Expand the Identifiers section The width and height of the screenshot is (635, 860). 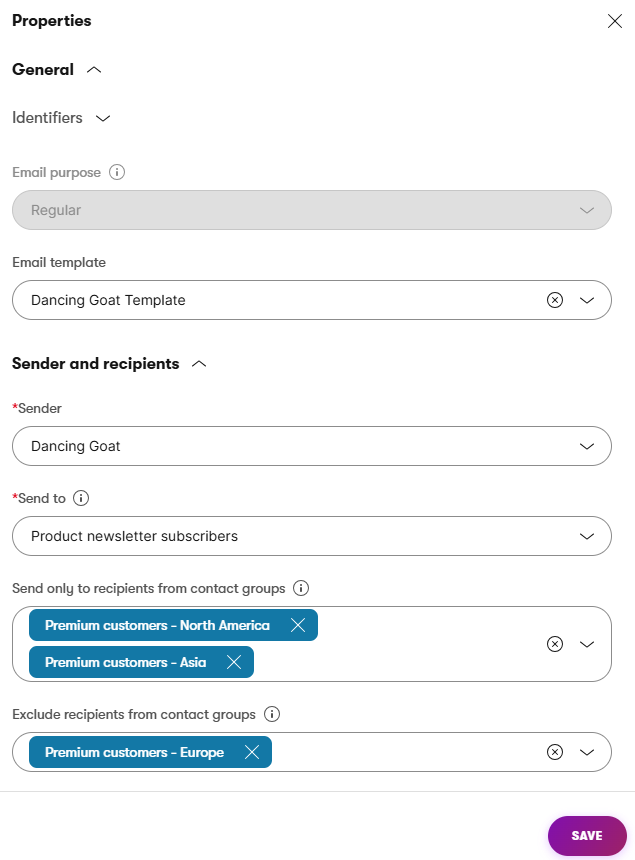tap(102, 118)
